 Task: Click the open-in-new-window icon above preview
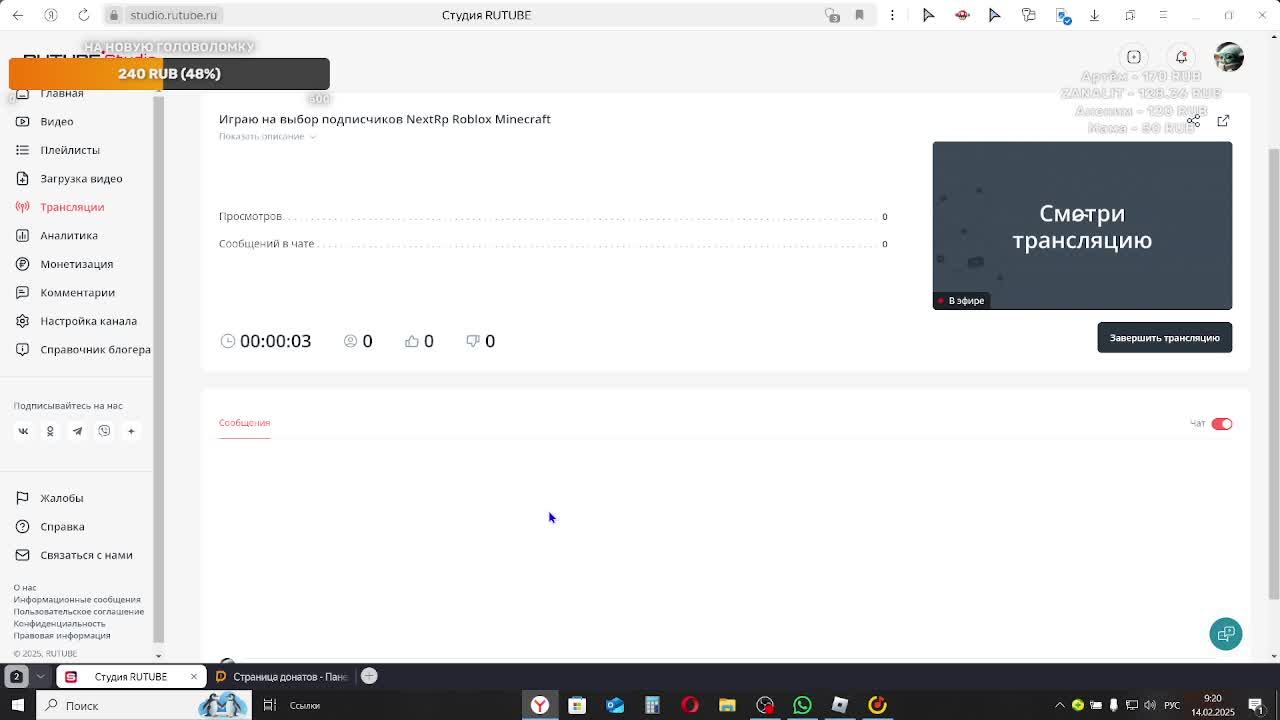pyautogui.click(x=1223, y=120)
